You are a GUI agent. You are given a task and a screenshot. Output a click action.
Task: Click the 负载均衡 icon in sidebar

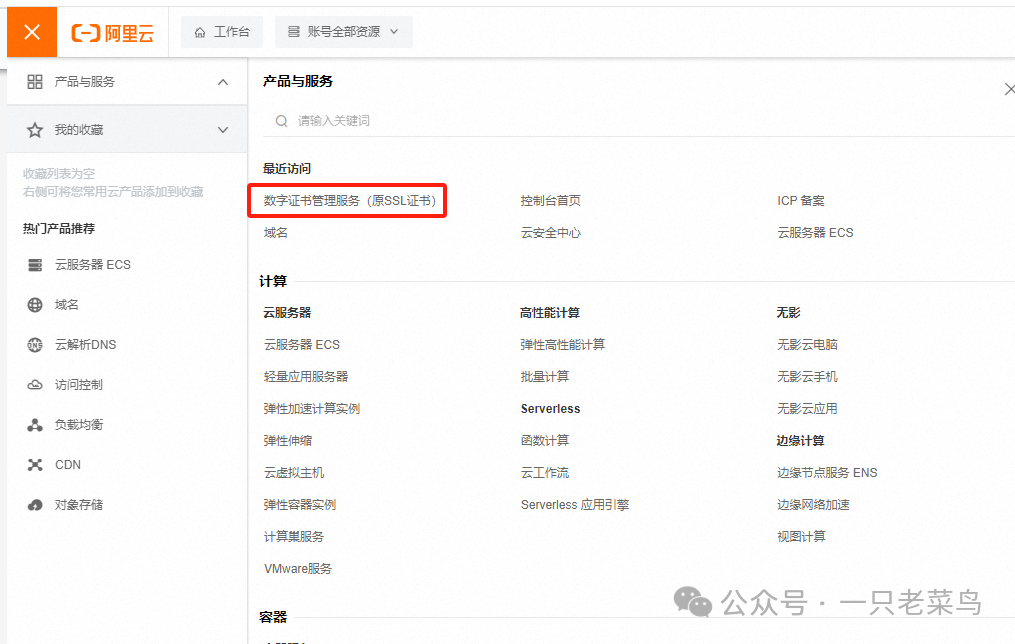tap(35, 425)
